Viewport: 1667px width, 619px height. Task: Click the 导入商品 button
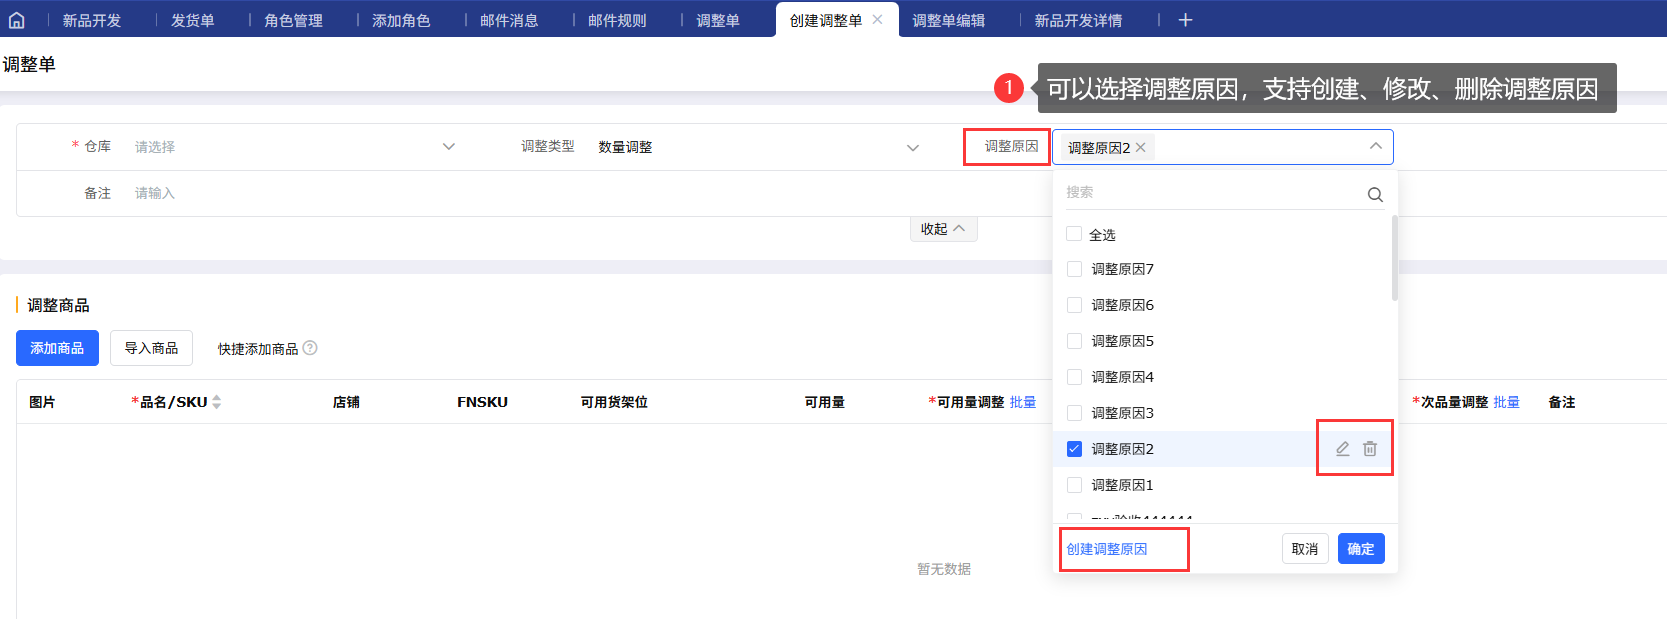pos(151,348)
